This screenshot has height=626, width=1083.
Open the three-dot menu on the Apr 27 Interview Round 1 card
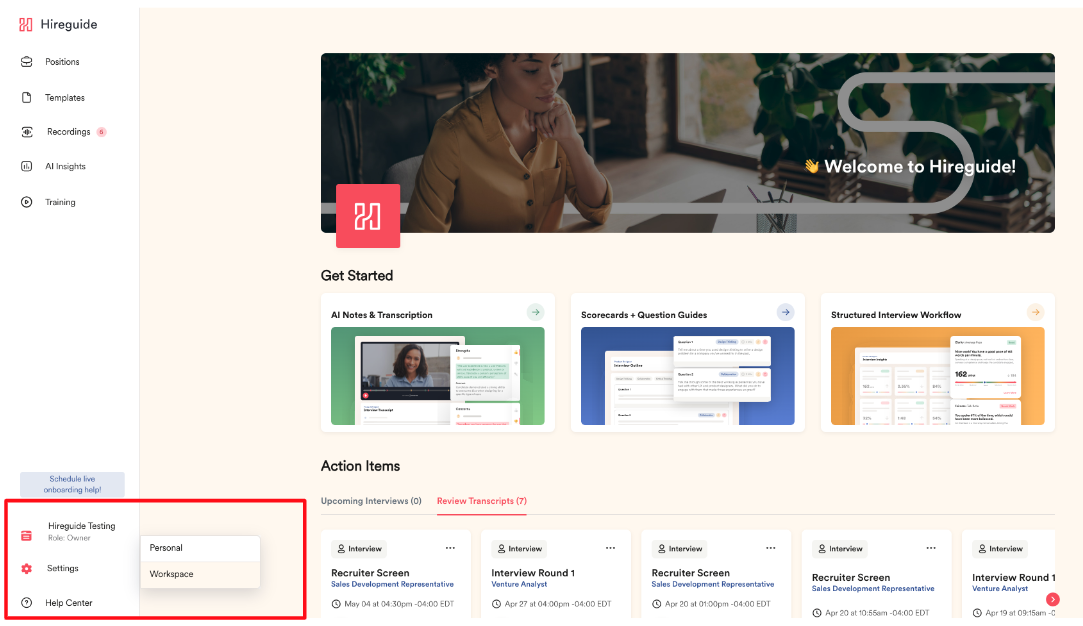(x=611, y=548)
